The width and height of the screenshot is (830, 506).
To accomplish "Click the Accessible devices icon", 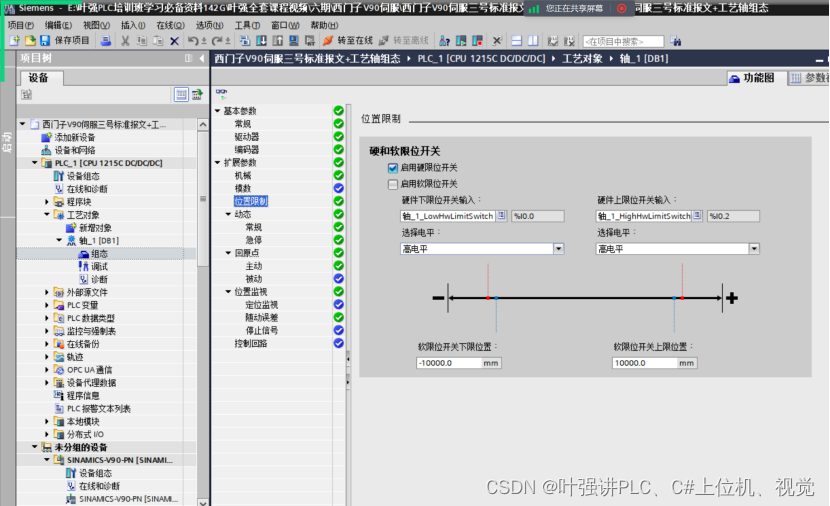I will pyautogui.click(x=445, y=41).
